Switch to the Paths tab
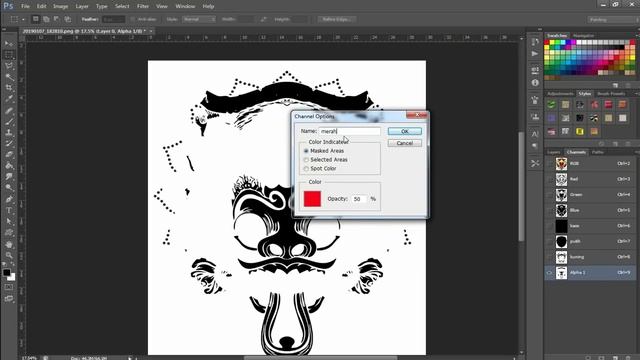This screenshot has height=360, width=640. [x=598, y=152]
